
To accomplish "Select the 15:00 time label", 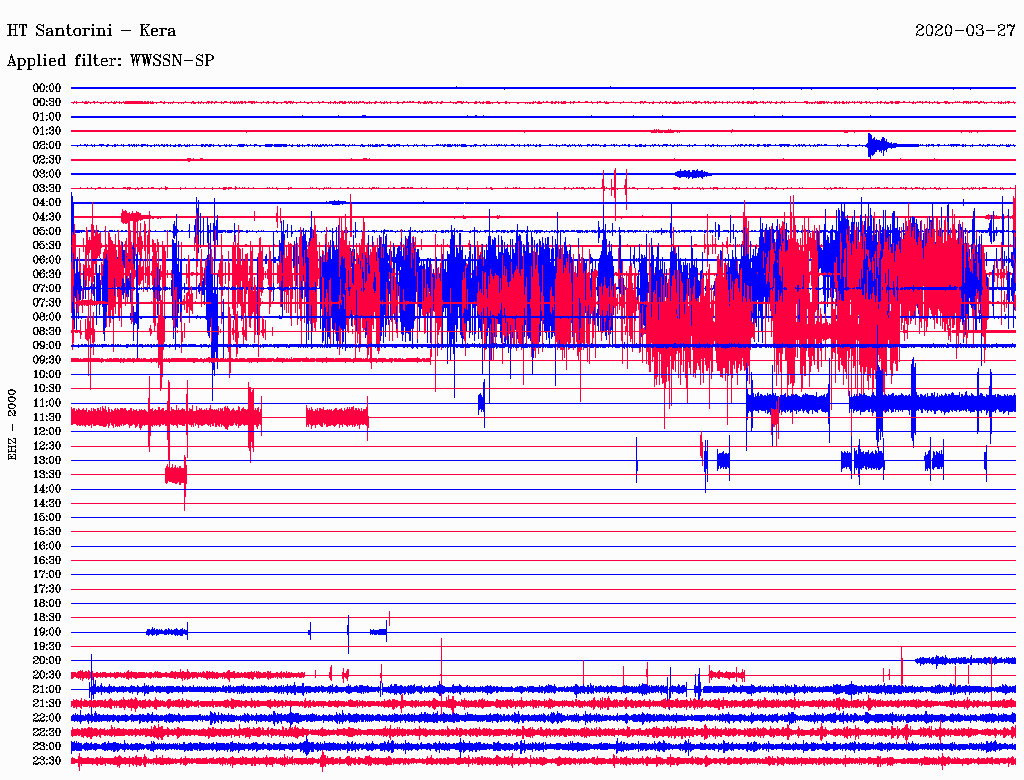I will (47, 518).
